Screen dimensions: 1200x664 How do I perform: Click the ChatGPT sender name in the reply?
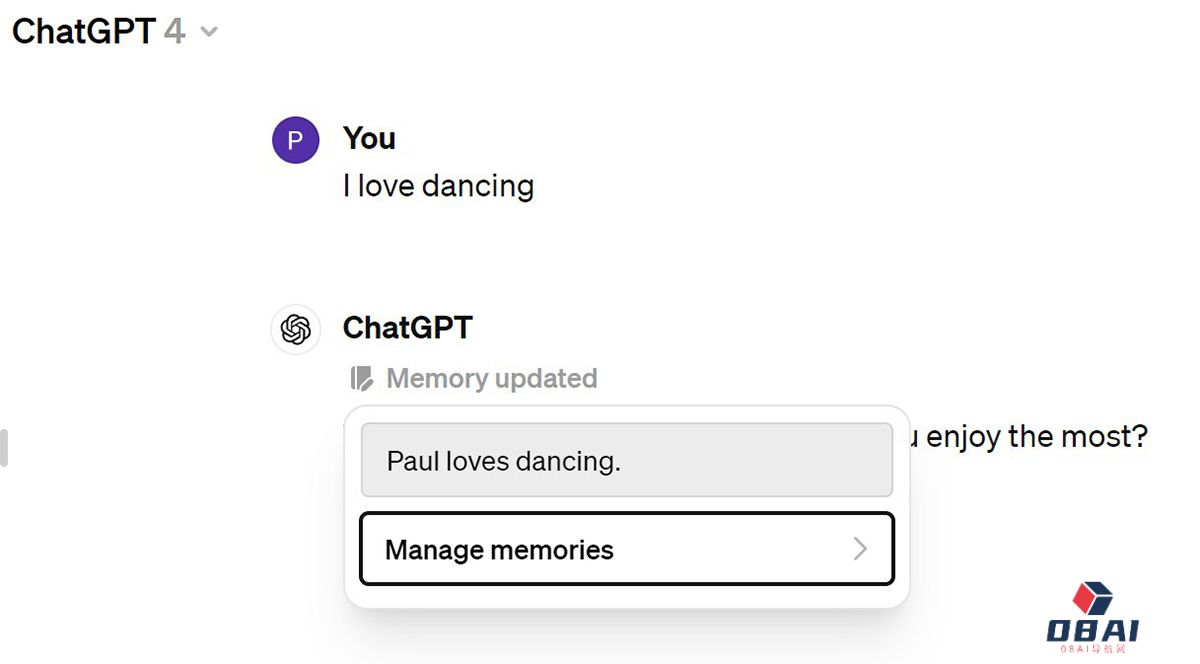tap(407, 327)
